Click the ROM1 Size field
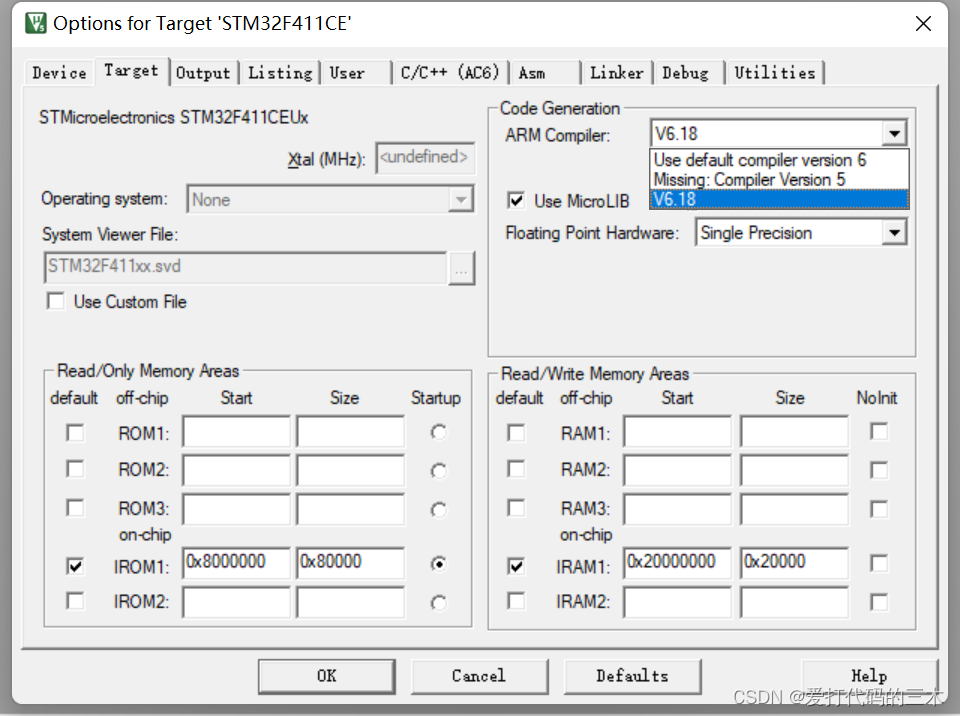 coord(351,432)
